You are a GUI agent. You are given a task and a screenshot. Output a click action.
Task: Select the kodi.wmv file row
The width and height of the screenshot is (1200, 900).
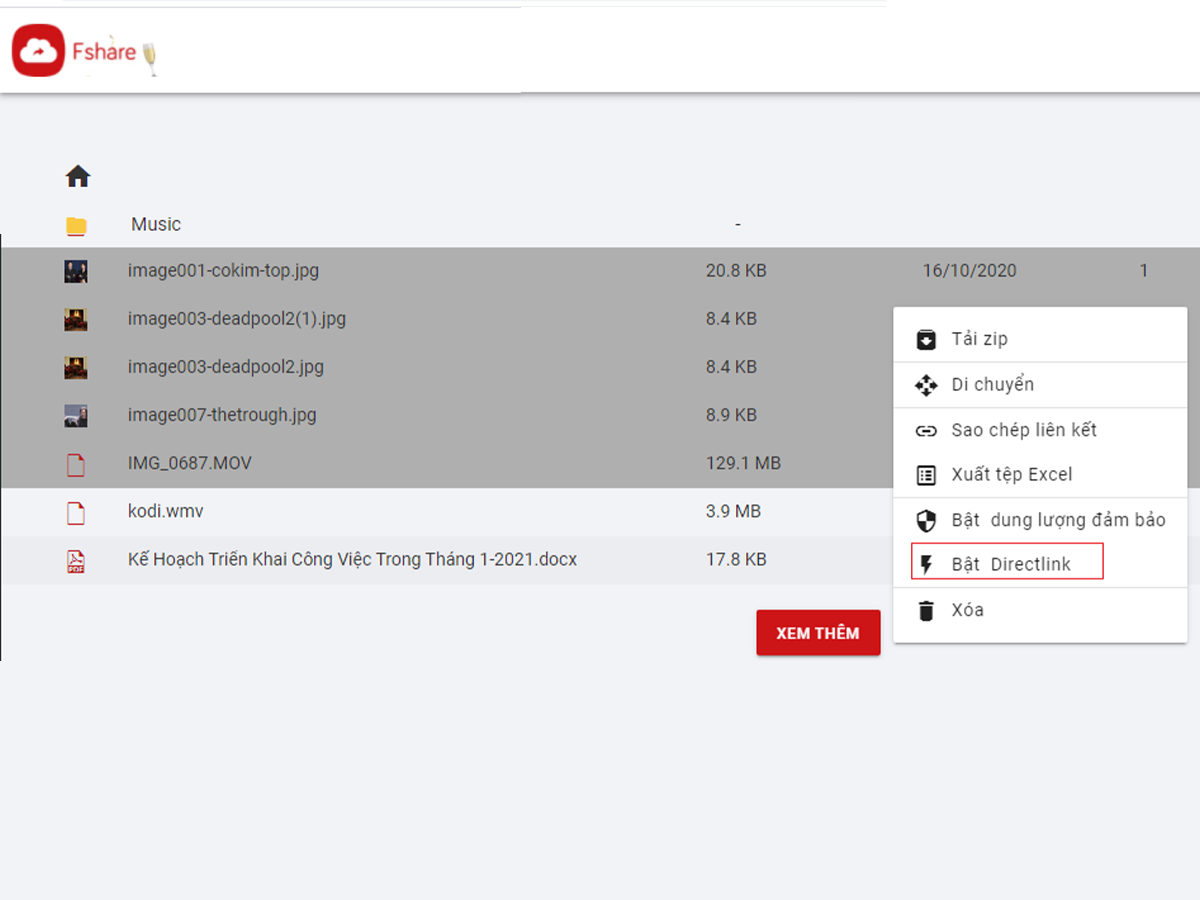[x=165, y=511]
